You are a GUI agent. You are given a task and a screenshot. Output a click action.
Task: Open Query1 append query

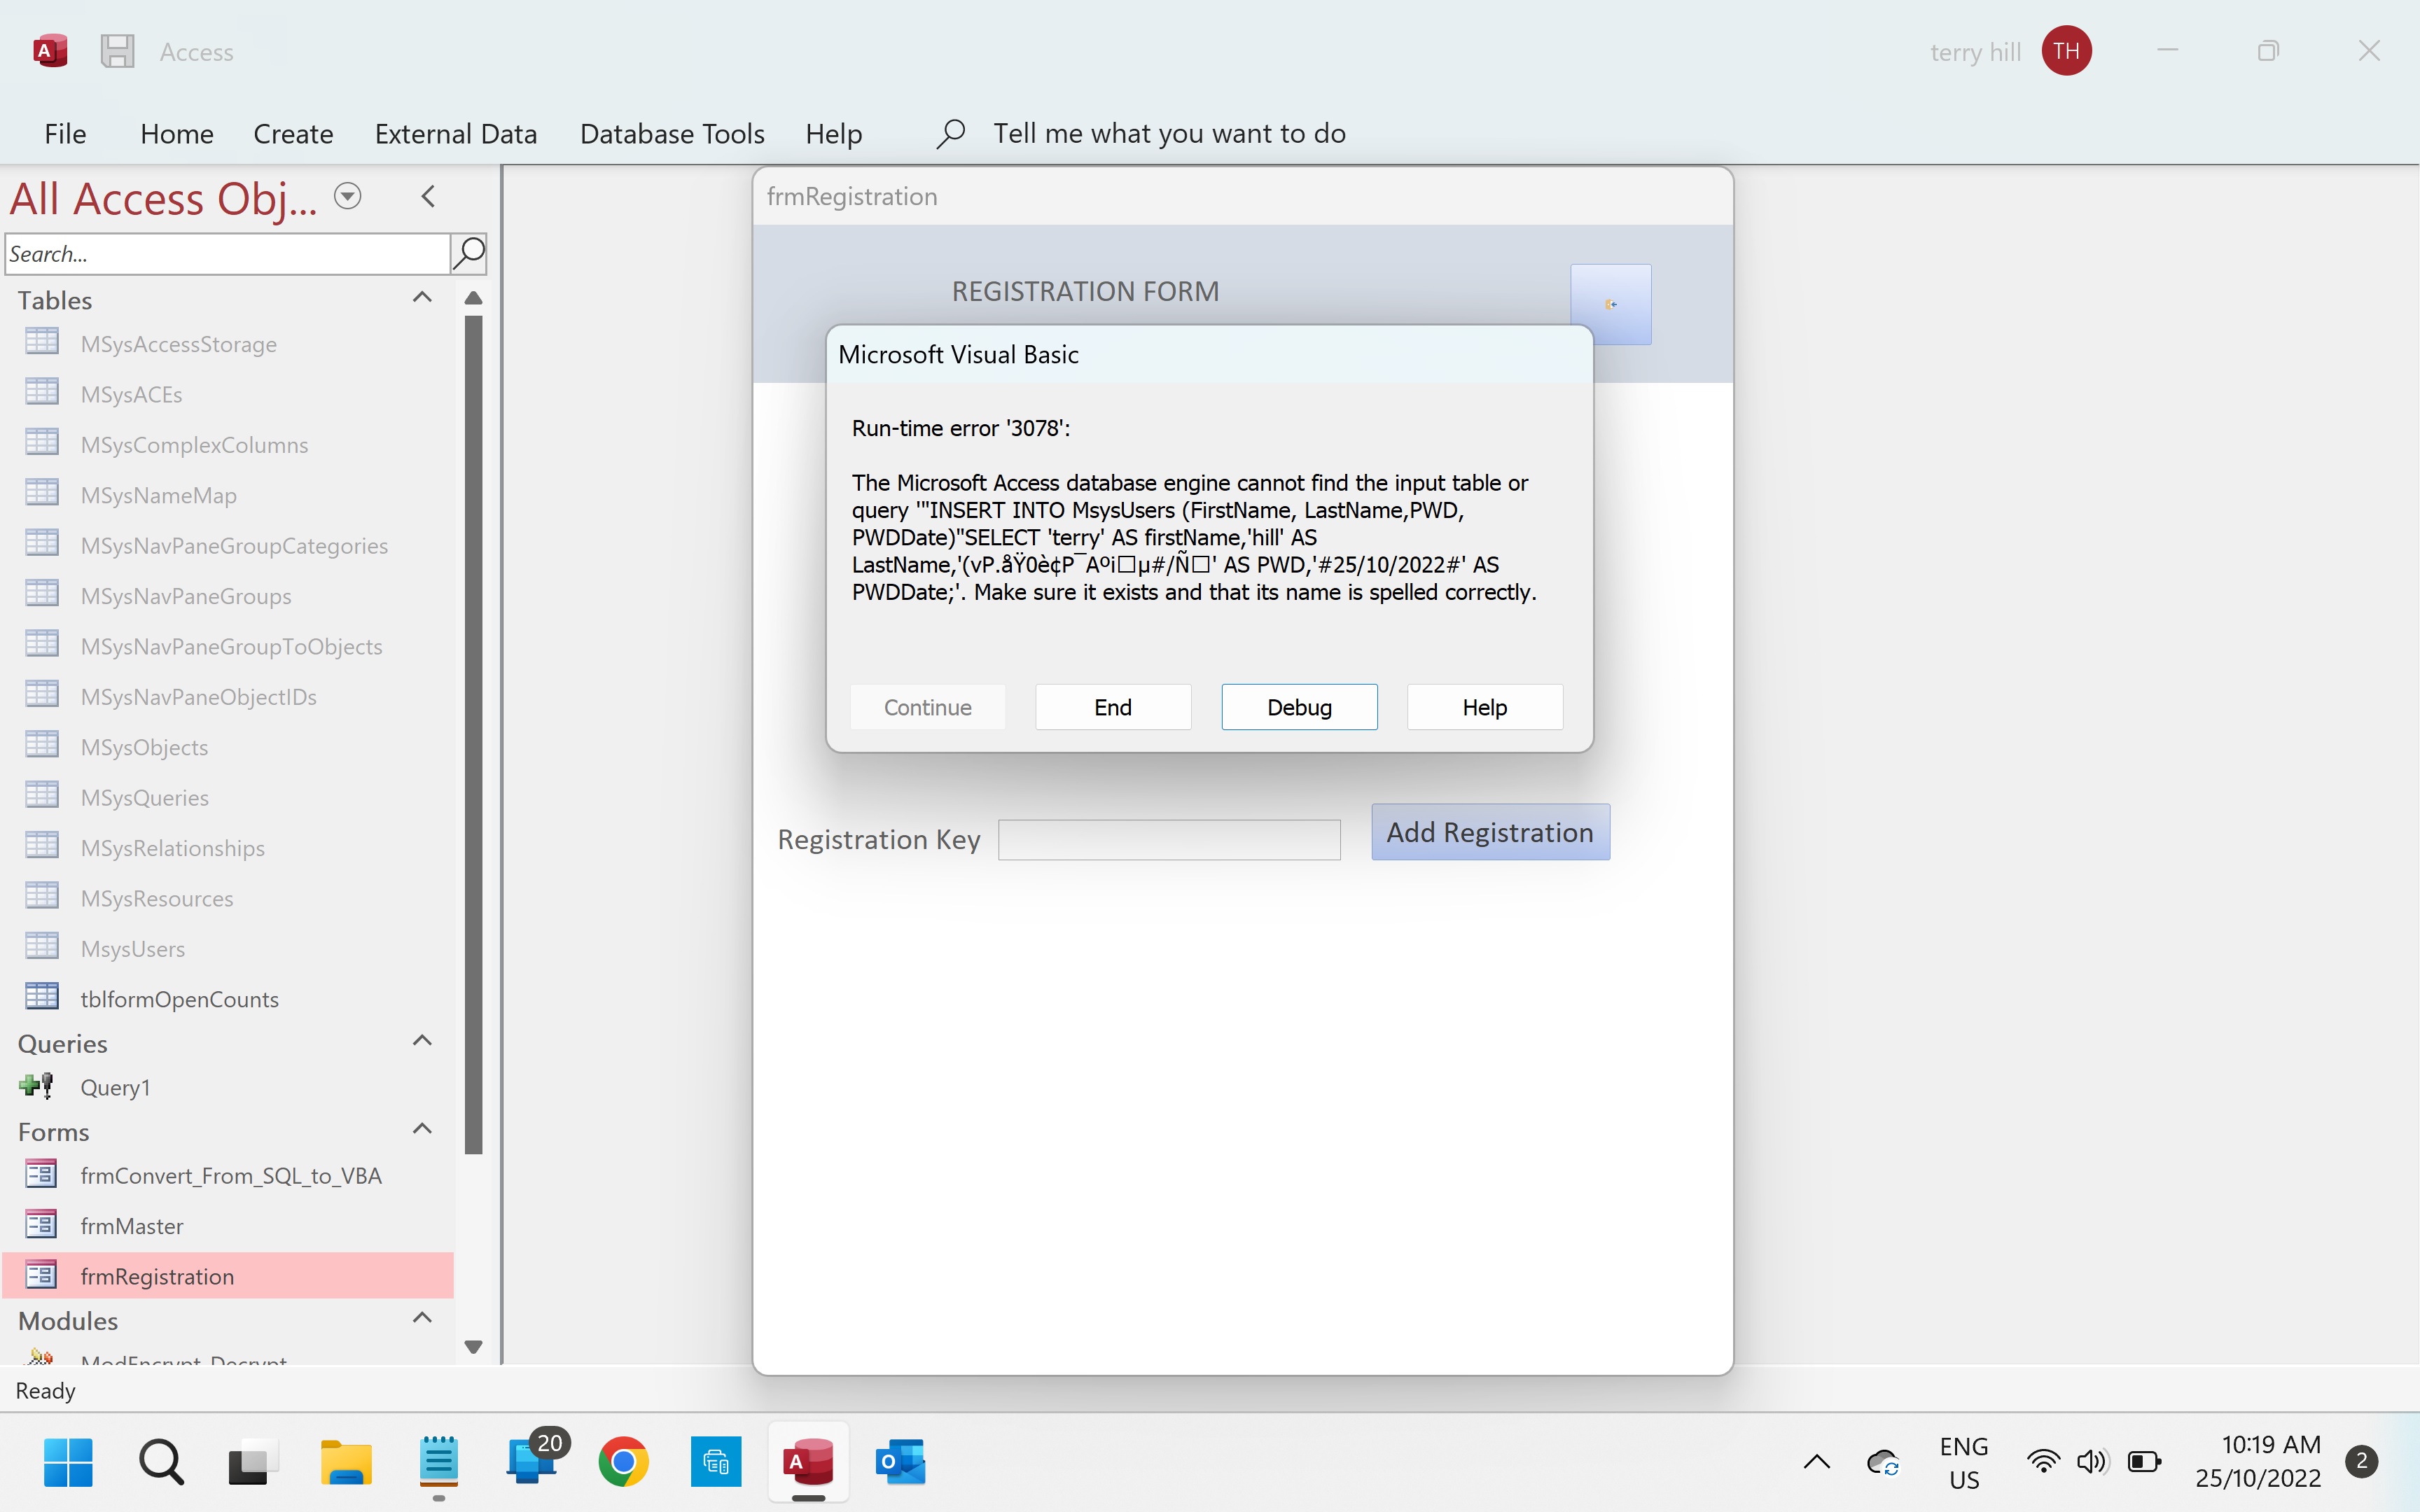pyautogui.click(x=115, y=1087)
